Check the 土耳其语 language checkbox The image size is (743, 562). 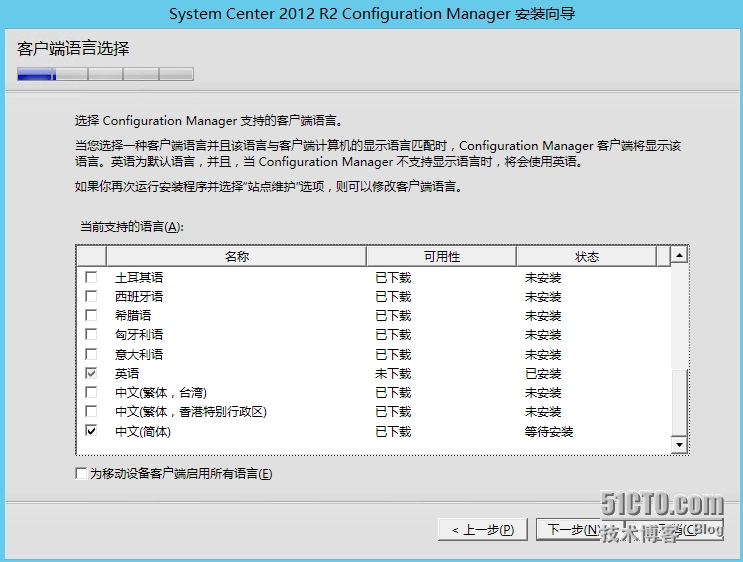(x=91, y=277)
